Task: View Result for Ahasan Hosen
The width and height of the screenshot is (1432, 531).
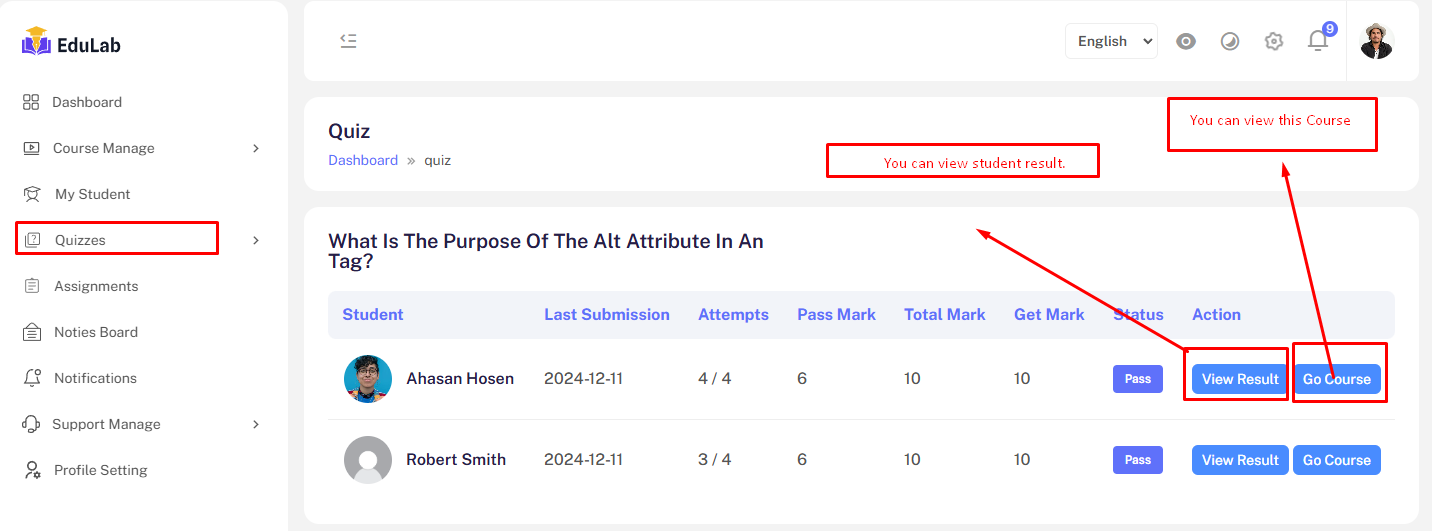Action: [1239, 379]
